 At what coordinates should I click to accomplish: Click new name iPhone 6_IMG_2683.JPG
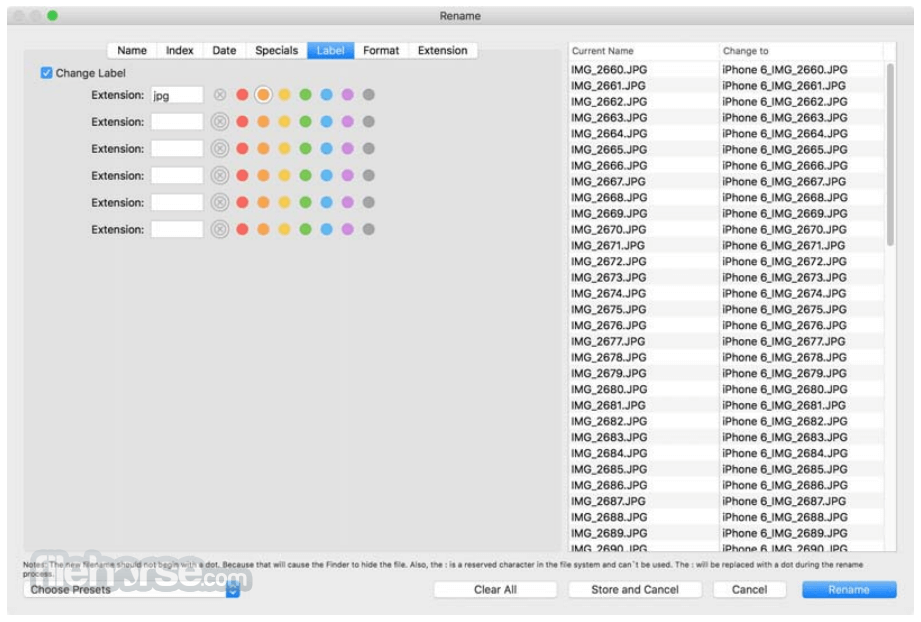click(785, 437)
